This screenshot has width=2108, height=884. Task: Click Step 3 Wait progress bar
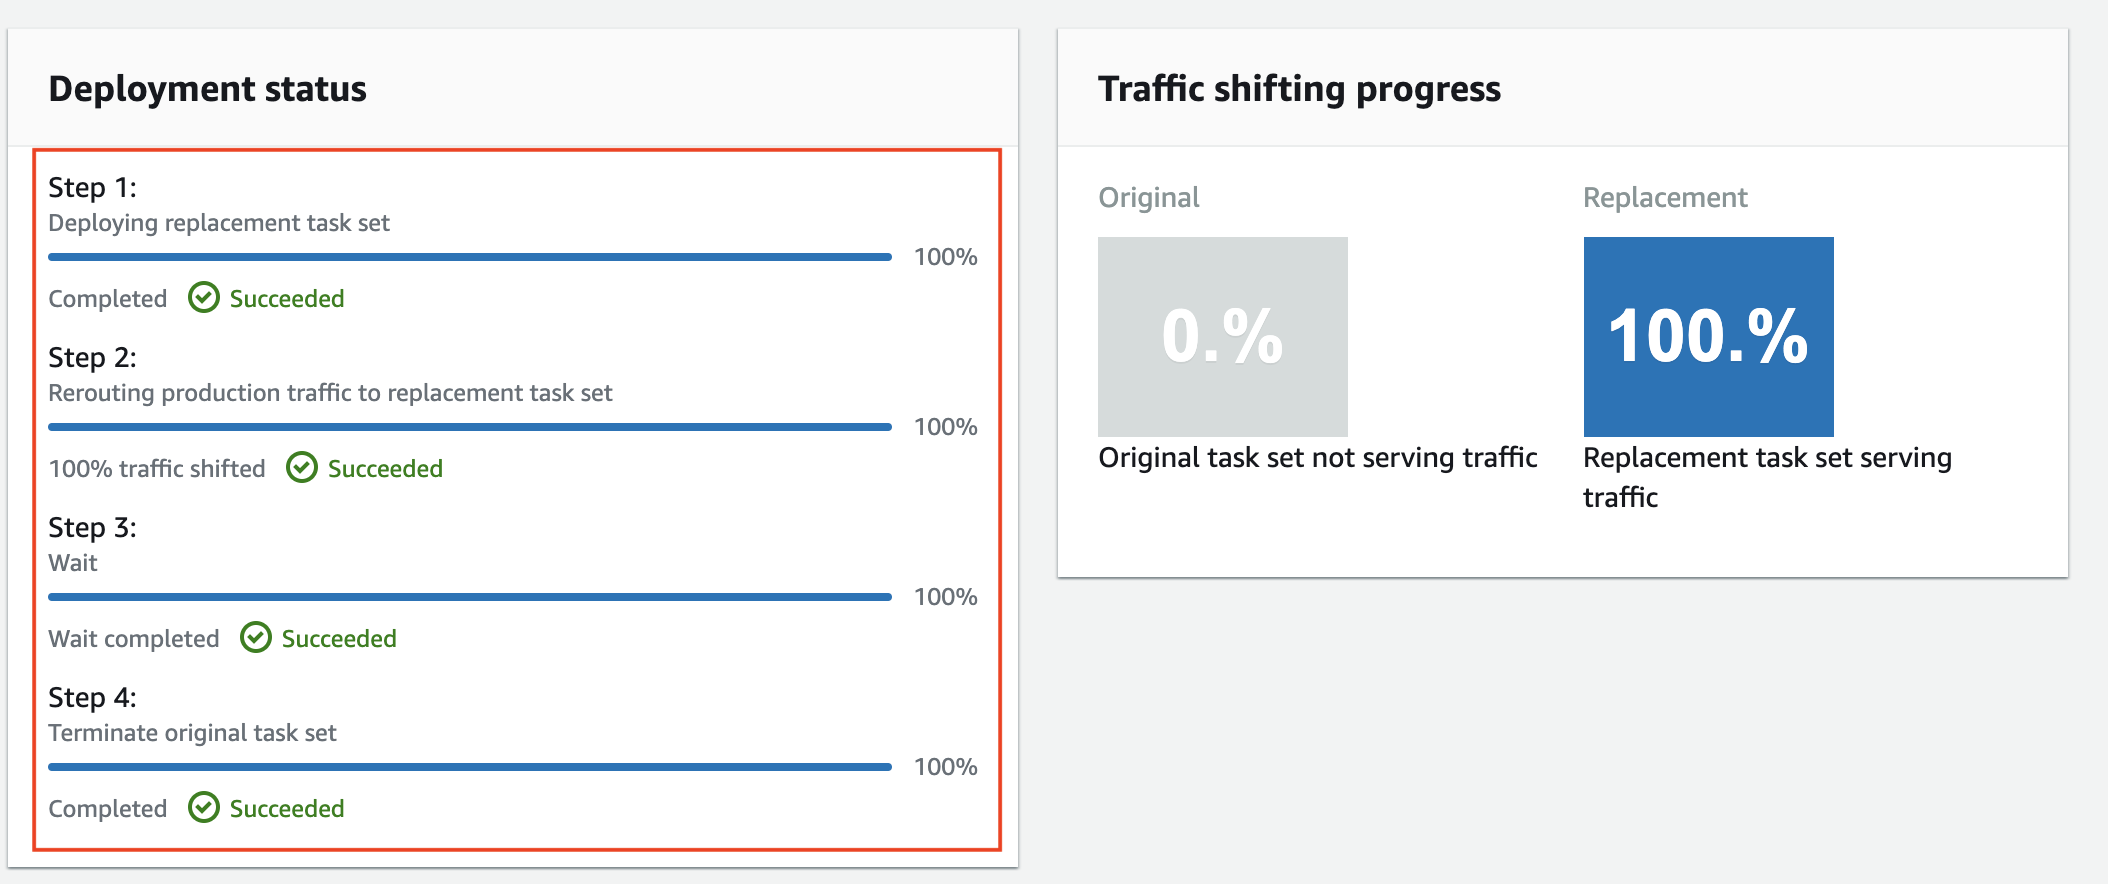[x=470, y=596]
